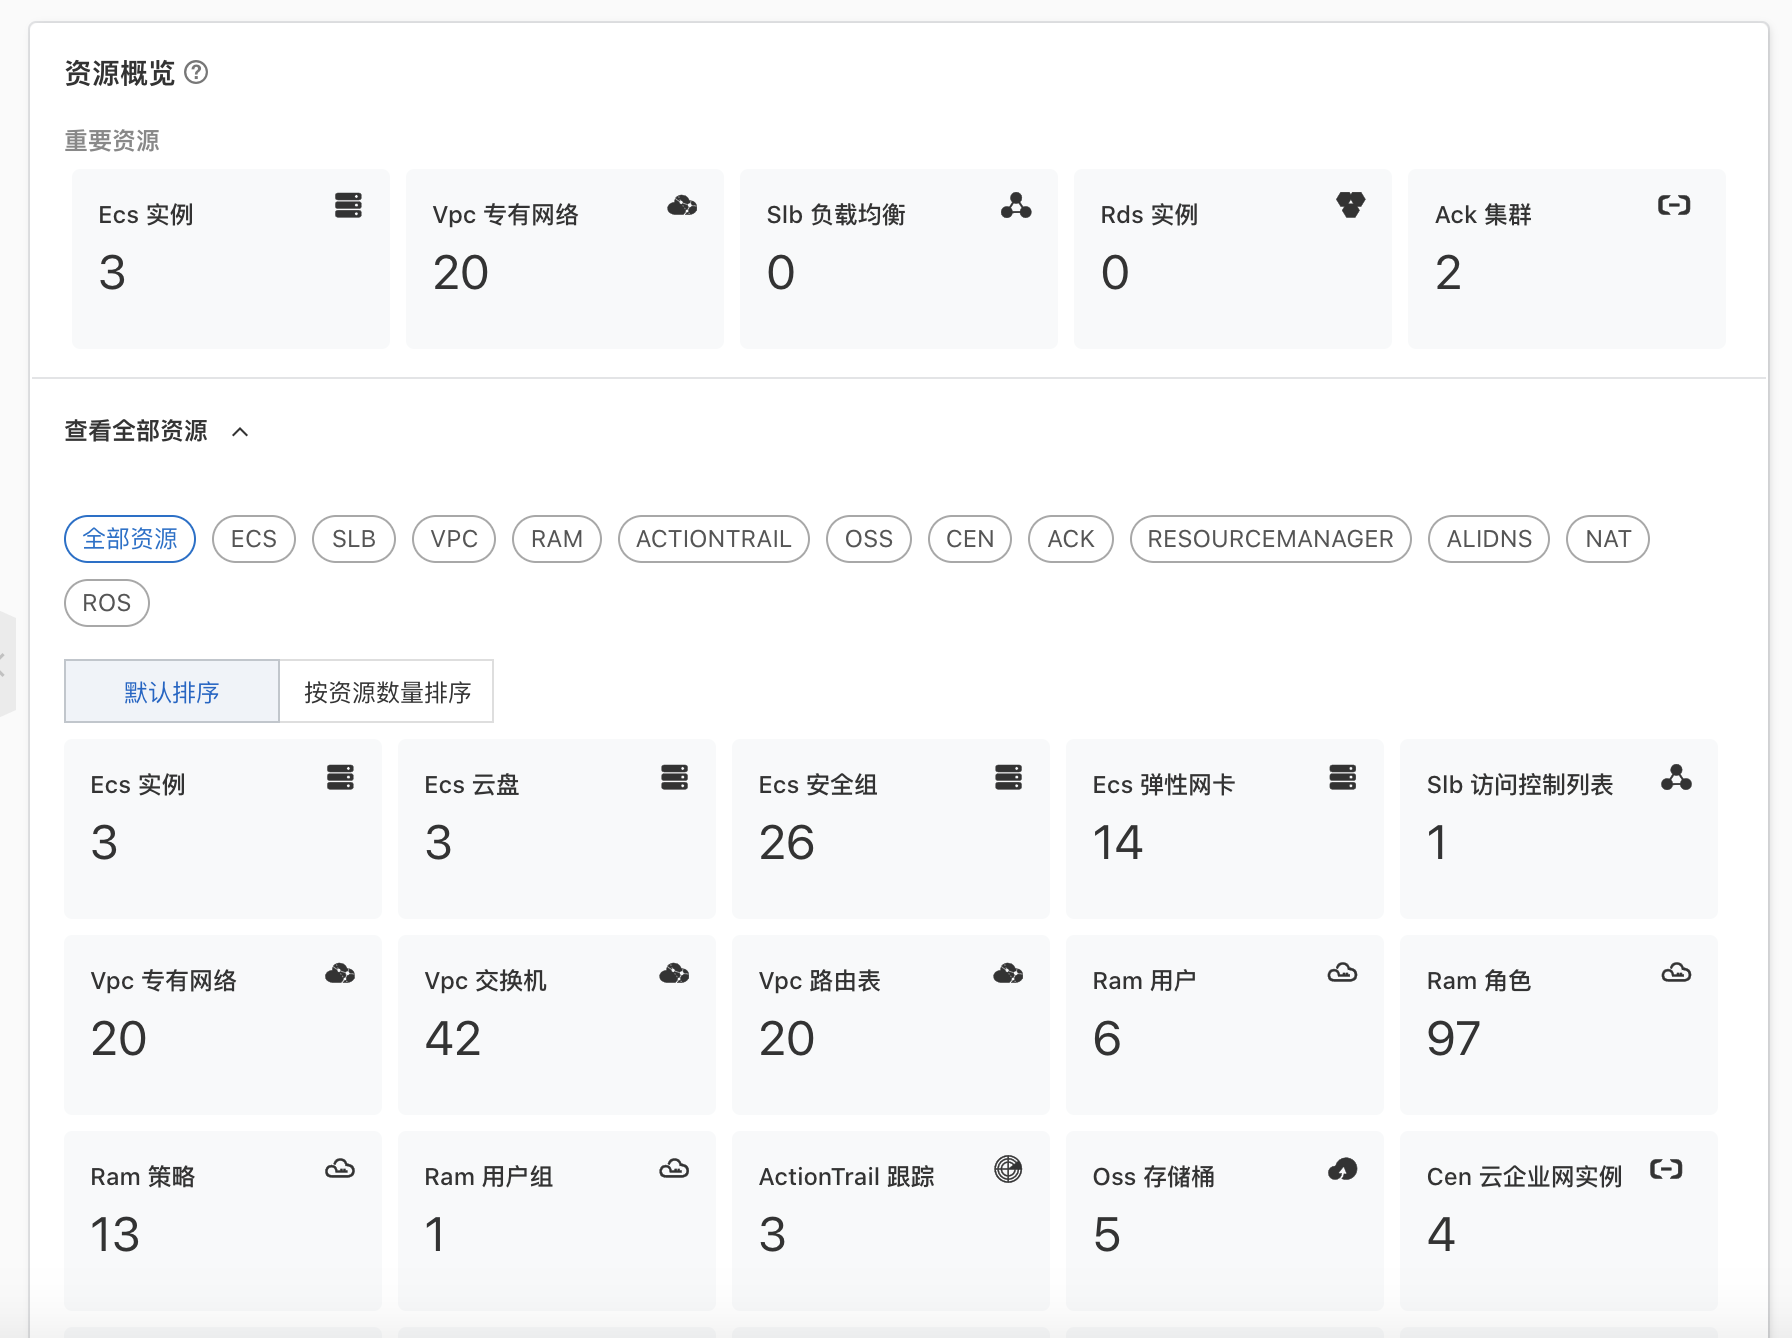This screenshot has height=1338, width=1792.
Task: Click server icon on top Ecs 实例 card
Action: coord(348,206)
